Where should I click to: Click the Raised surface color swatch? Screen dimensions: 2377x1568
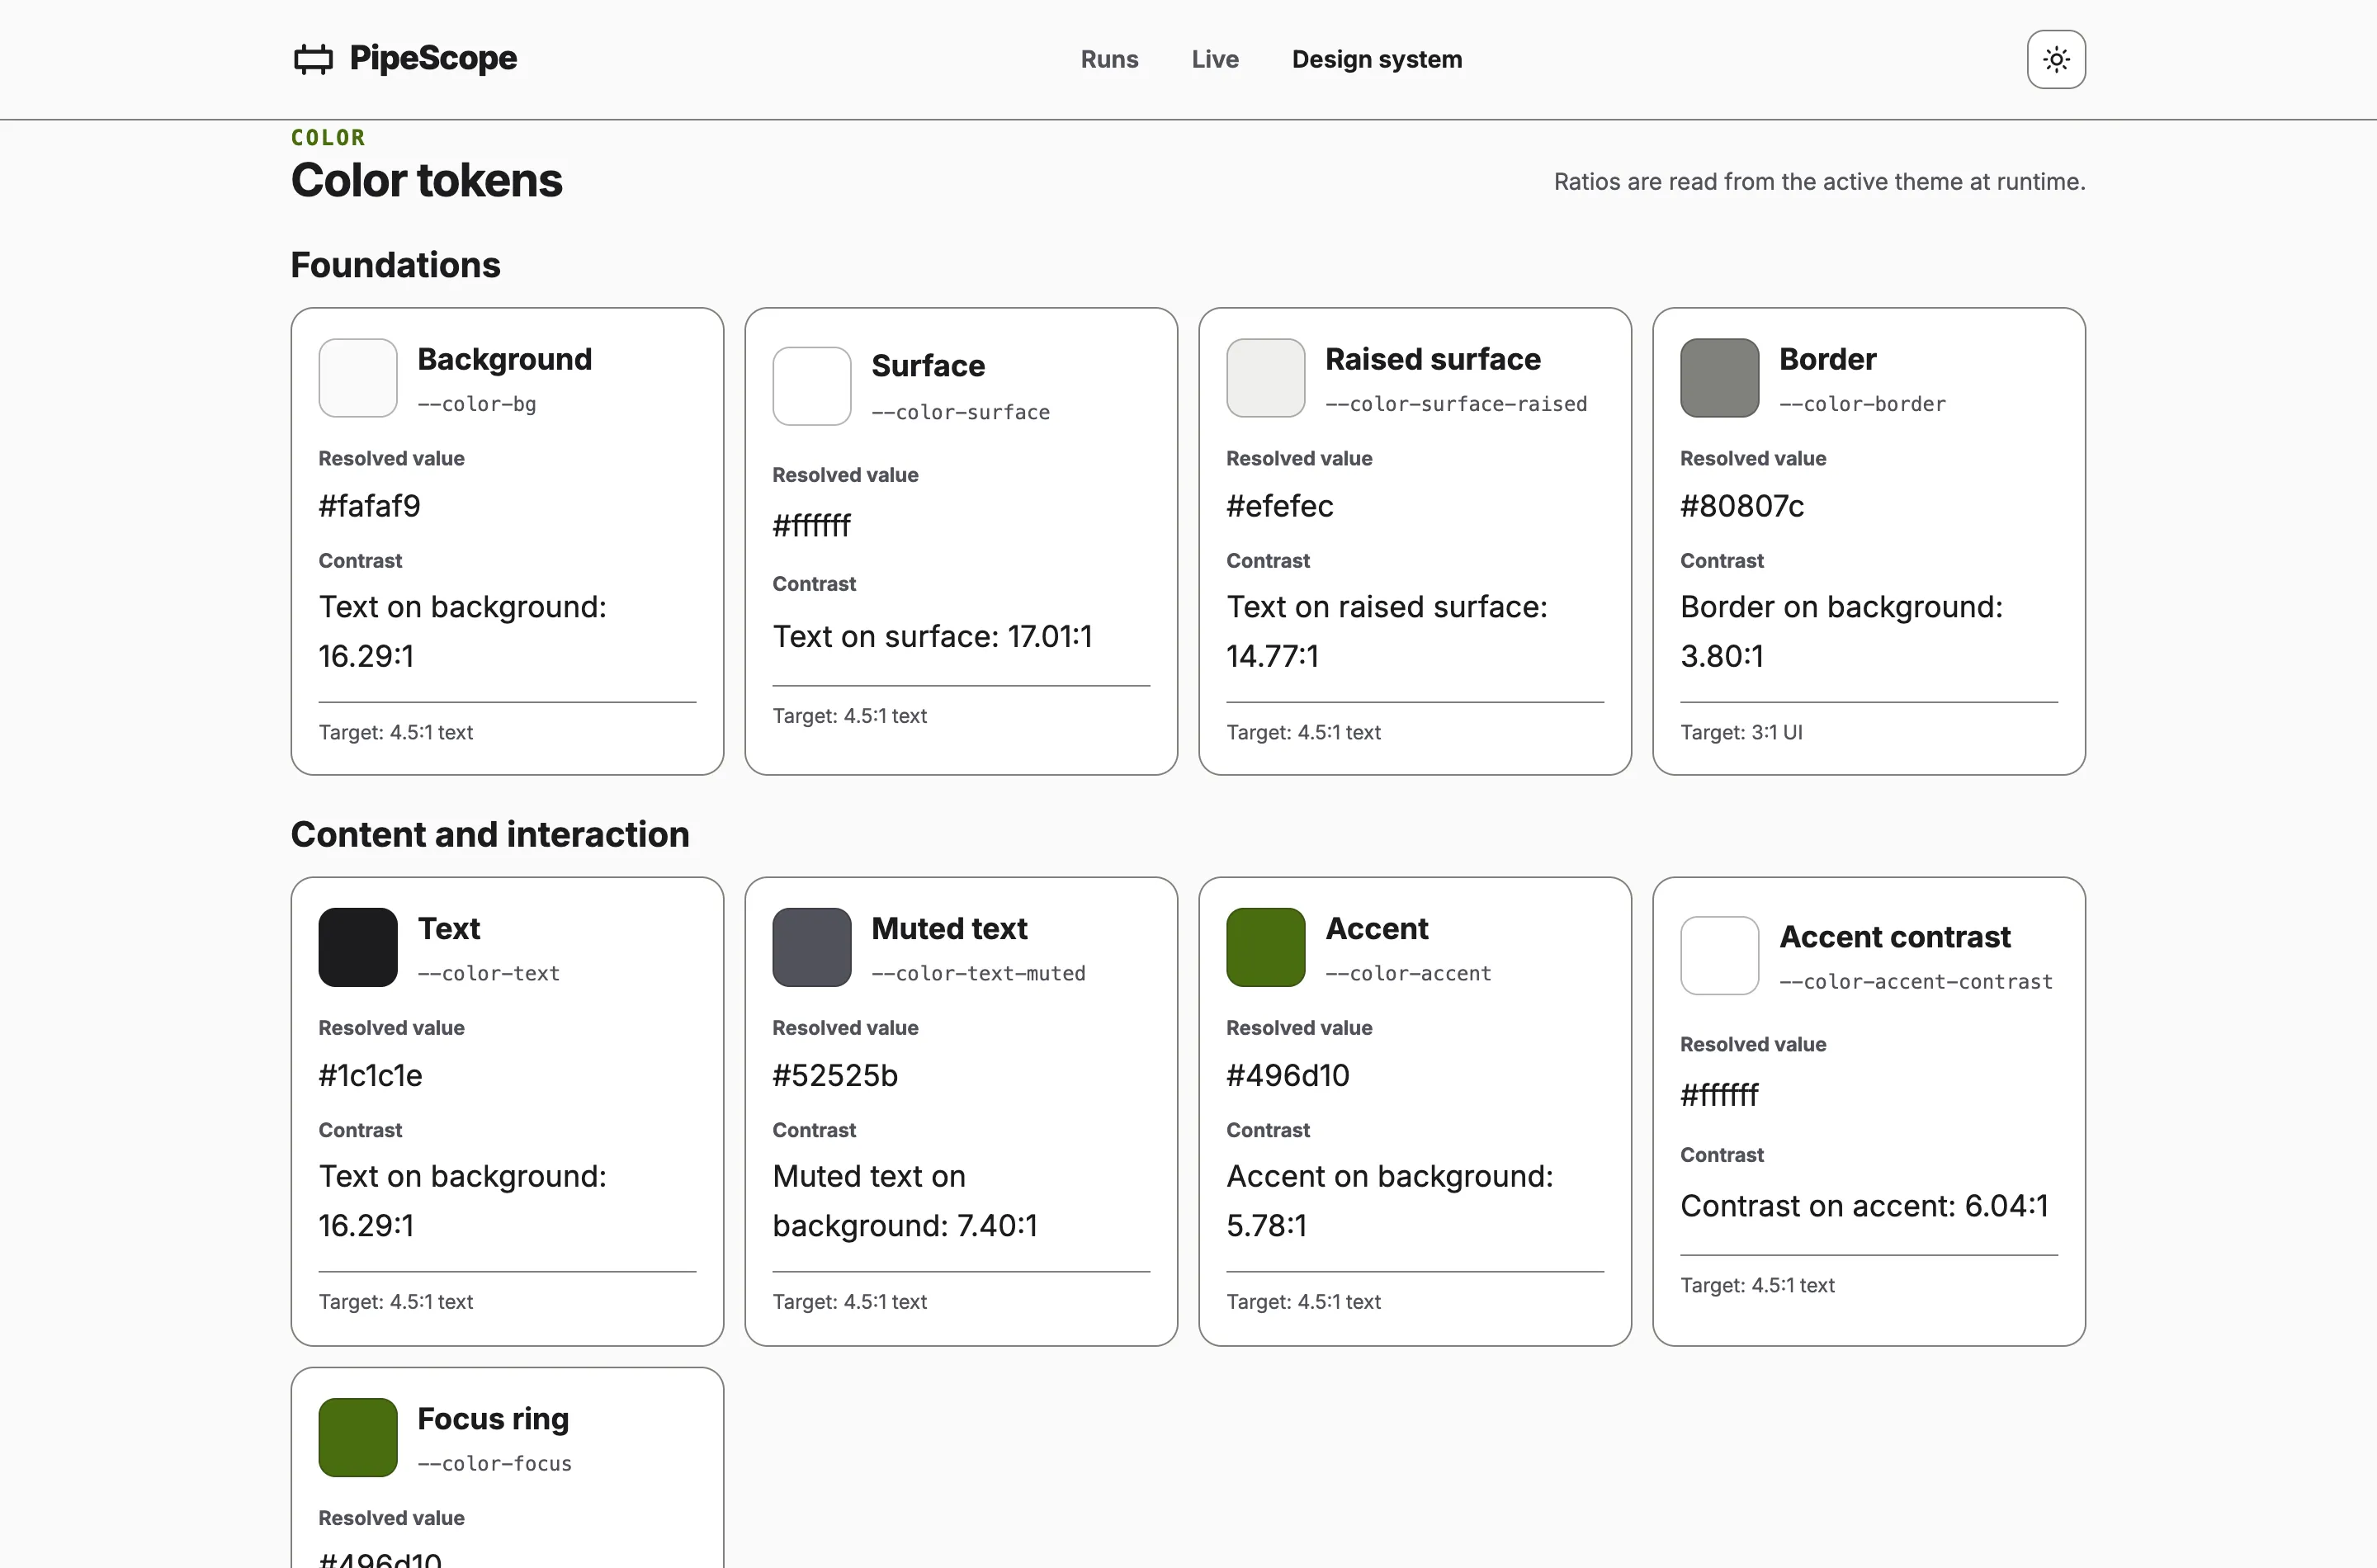click(1266, 378)
